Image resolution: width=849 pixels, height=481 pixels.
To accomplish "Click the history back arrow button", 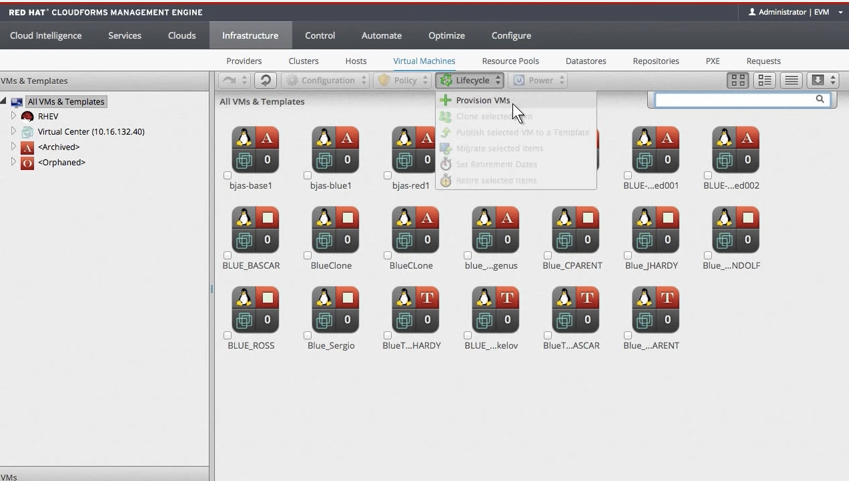I will (x=234, y=80).
